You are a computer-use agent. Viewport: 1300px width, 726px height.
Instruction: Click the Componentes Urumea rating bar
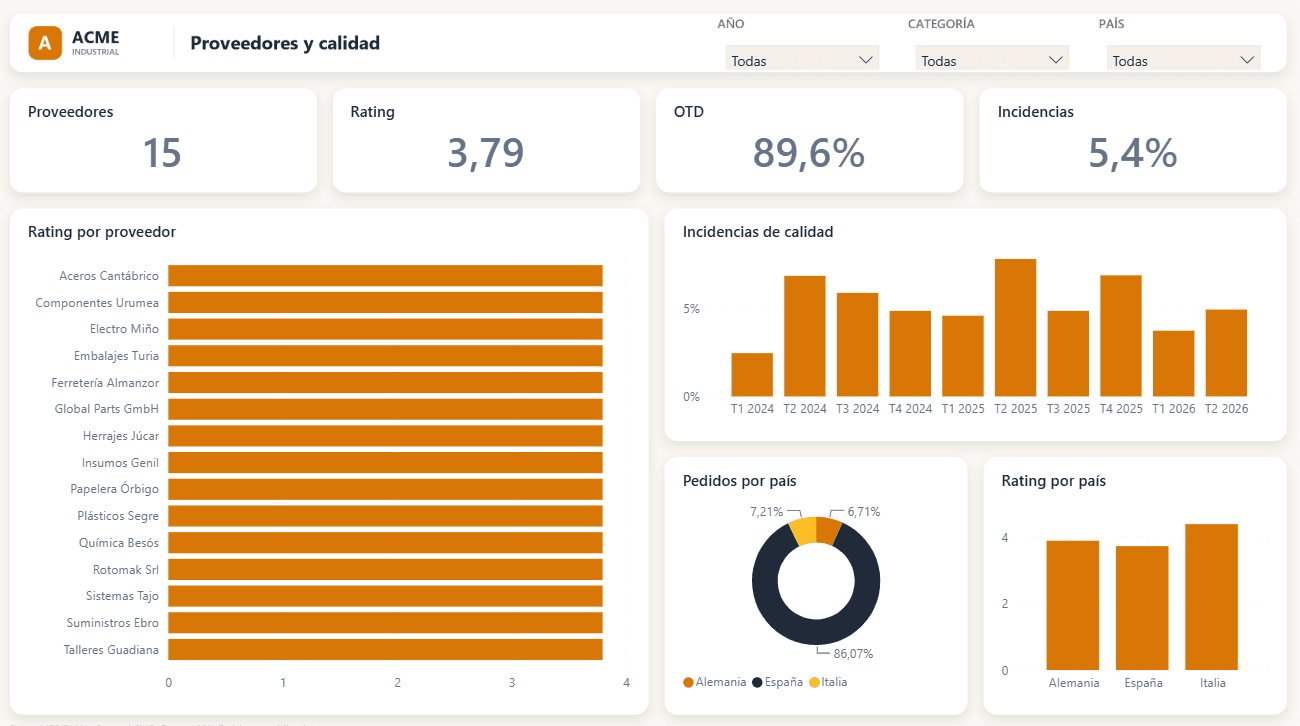coord(385,302)
